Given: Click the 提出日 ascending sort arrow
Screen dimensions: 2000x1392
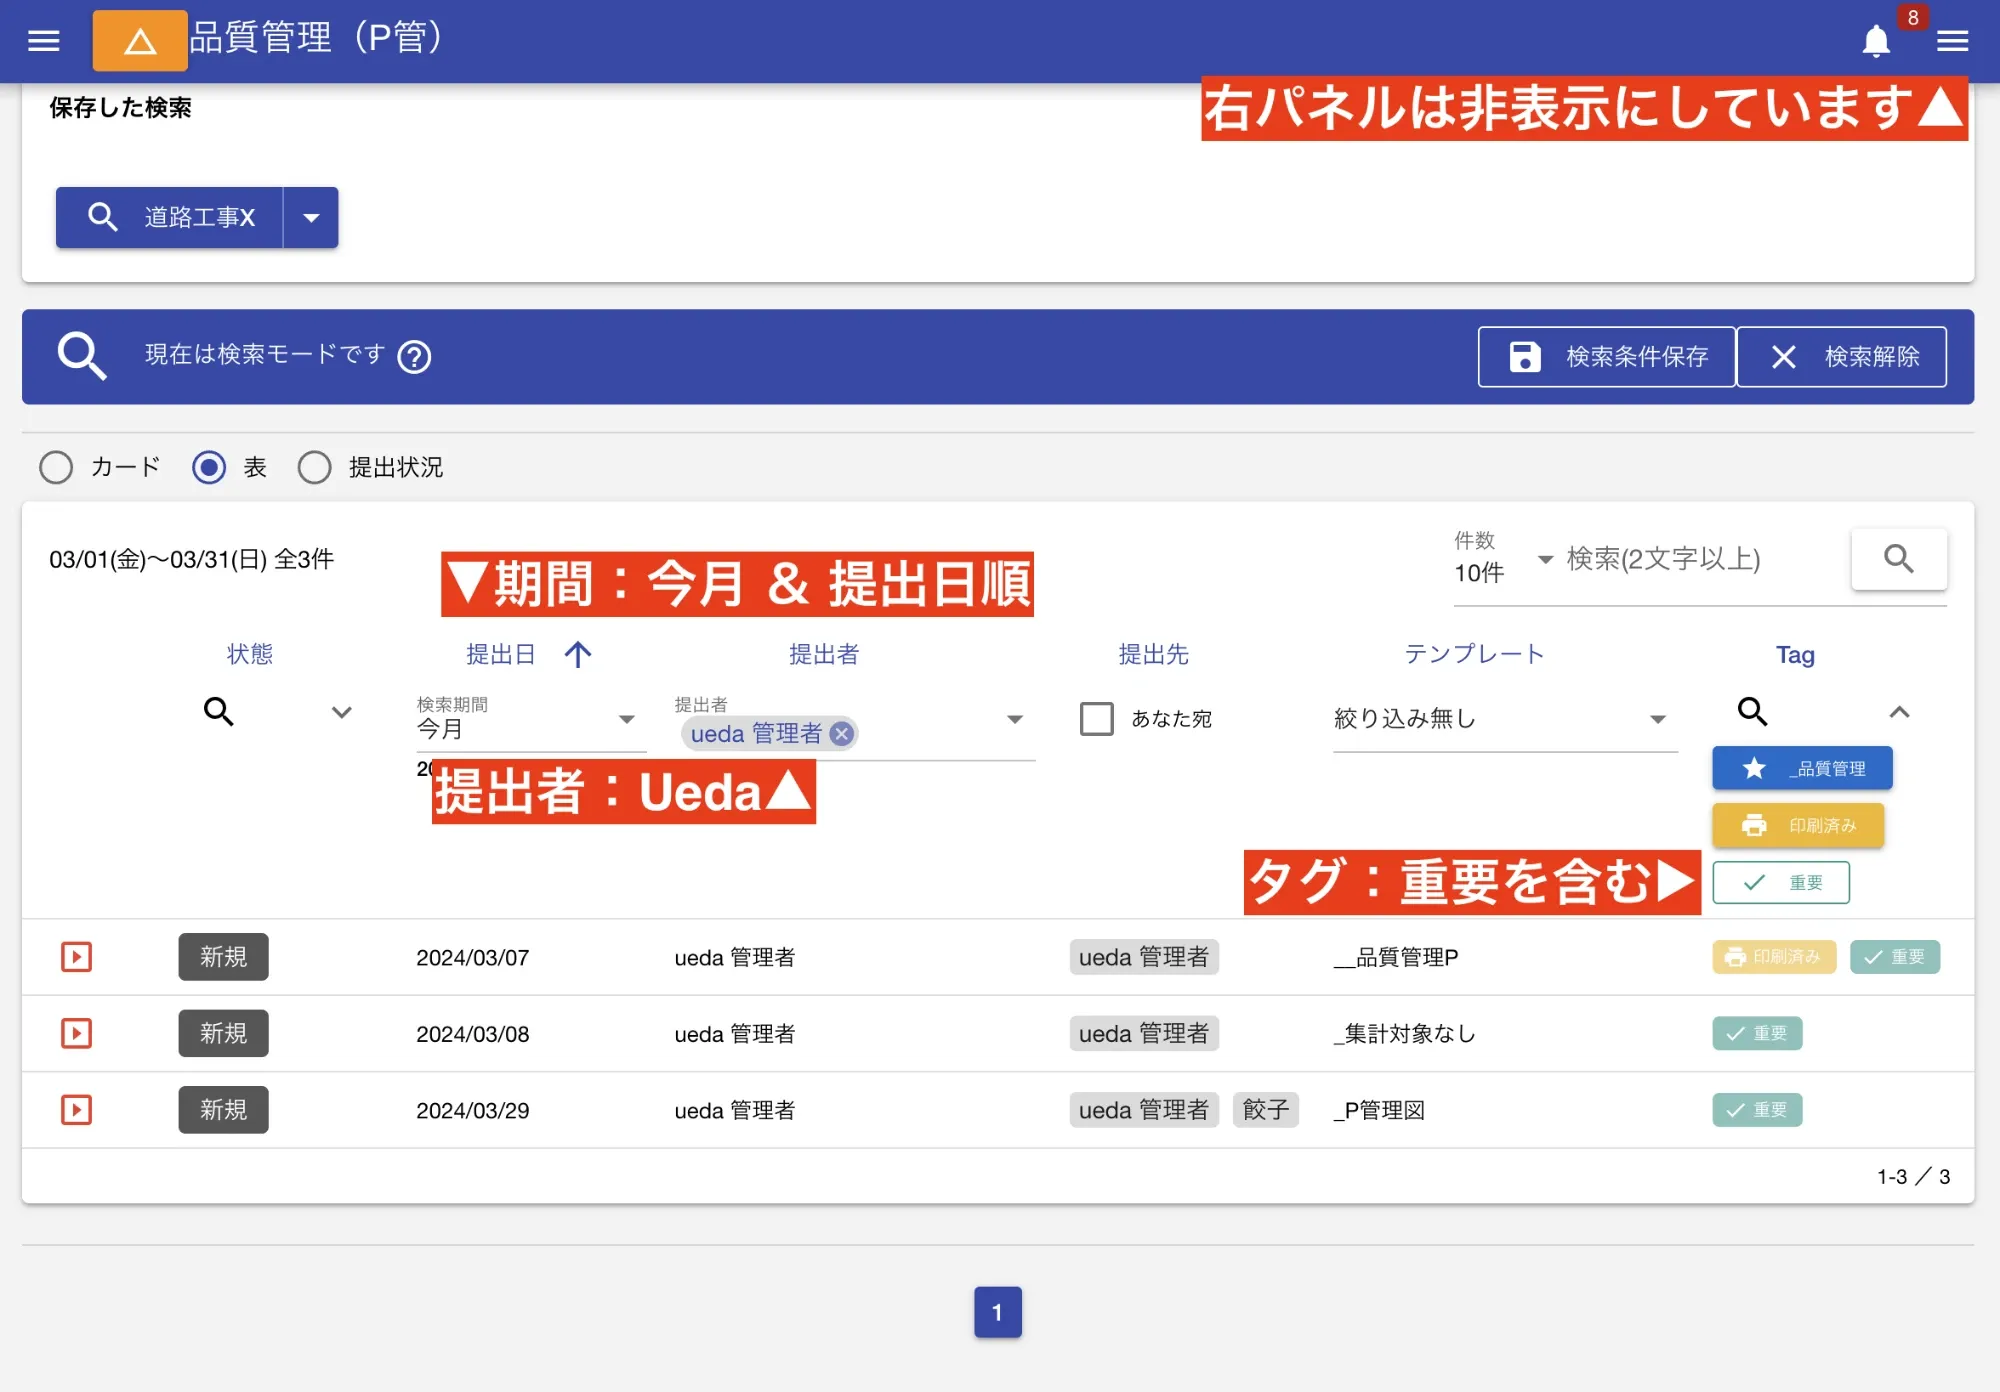Looking at the screenshot, I should click(x=578, y=654).
